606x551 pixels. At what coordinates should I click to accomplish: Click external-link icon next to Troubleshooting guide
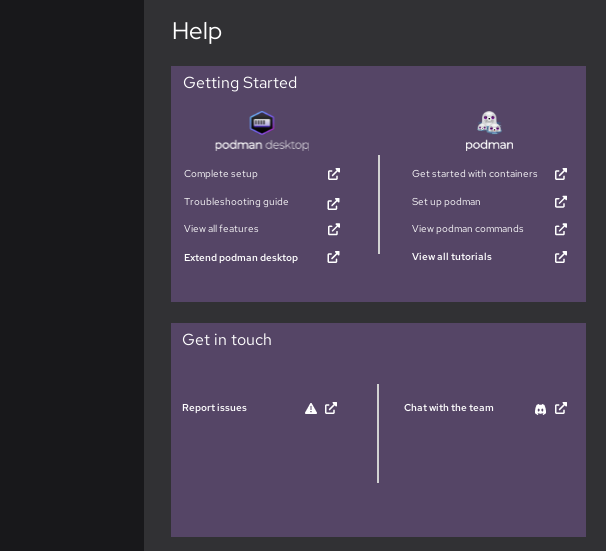pyautogui.click(x=334, y=204)
